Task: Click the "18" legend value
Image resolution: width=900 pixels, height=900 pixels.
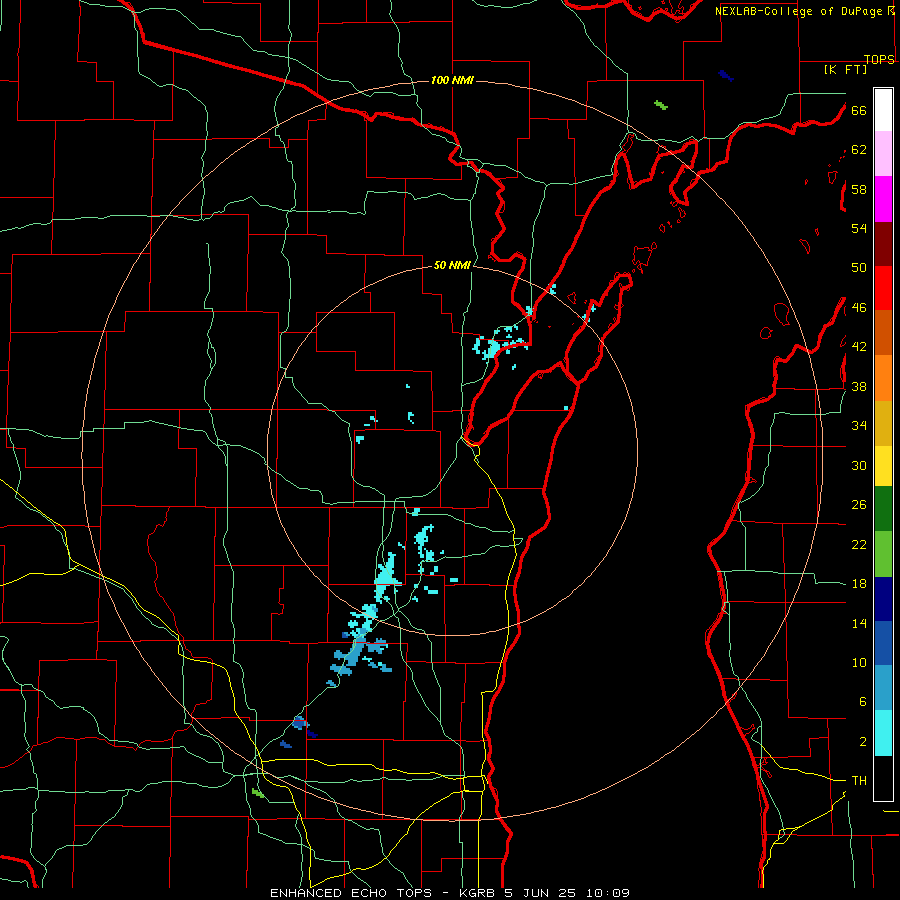Action: 859,584
